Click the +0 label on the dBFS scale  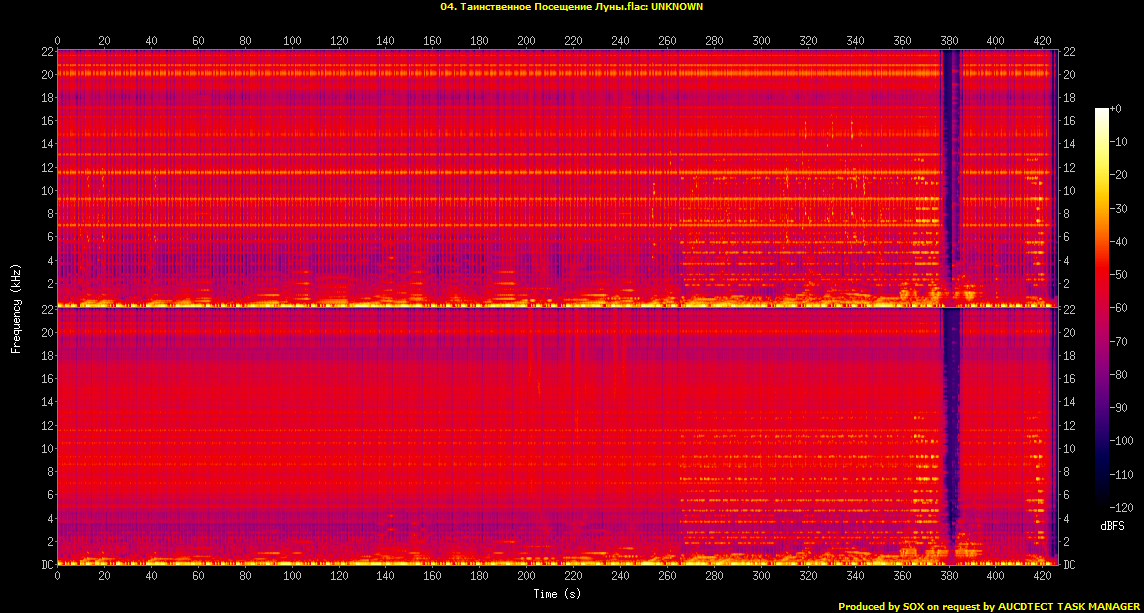[1116, 109]
